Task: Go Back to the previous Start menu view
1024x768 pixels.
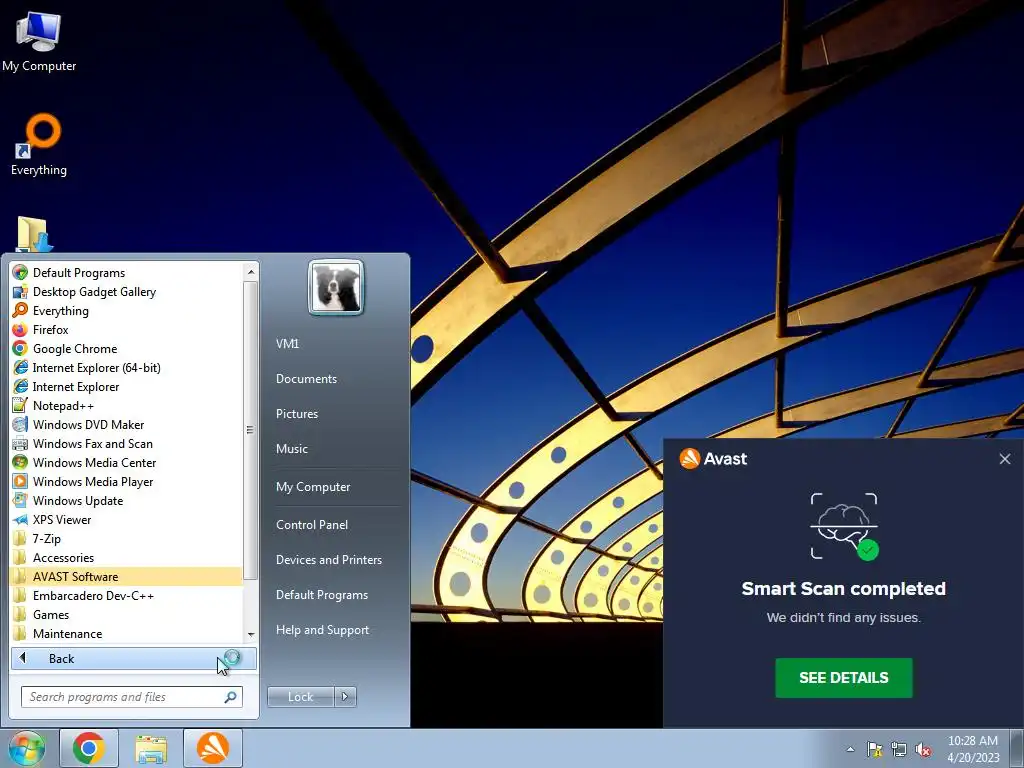Action: coord(133,658)
